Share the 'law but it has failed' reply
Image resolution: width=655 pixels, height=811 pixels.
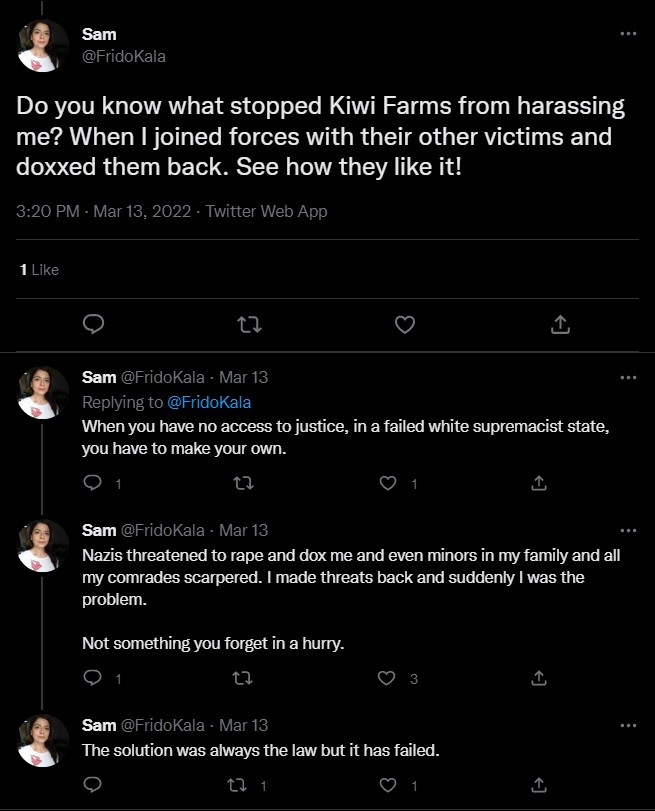tap(539, 785)
